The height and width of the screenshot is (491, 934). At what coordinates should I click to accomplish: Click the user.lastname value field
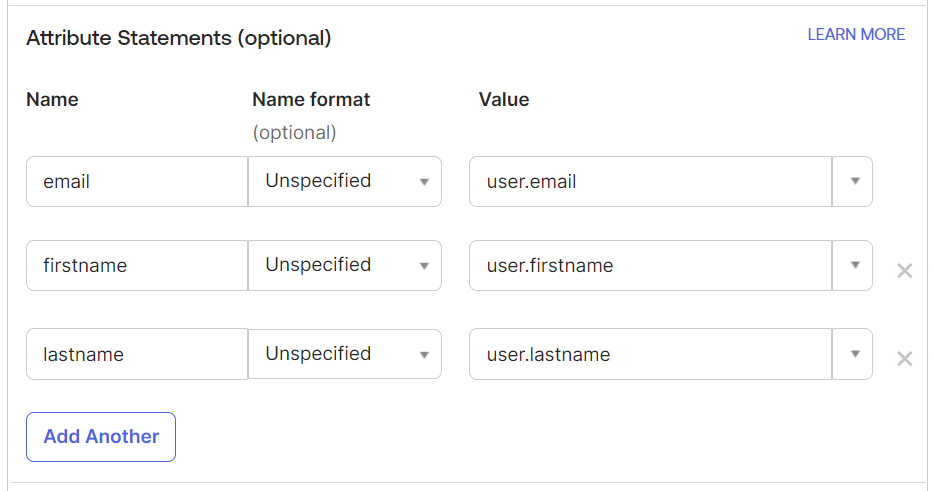(650, 354)
